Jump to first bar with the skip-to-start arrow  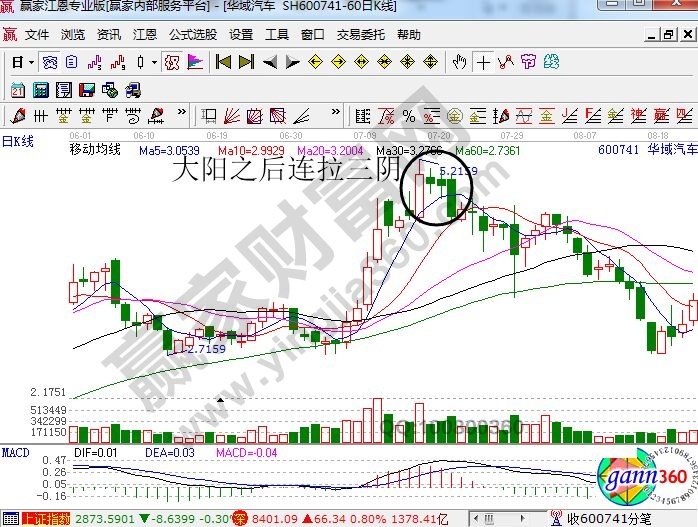[x=221, y=62]
